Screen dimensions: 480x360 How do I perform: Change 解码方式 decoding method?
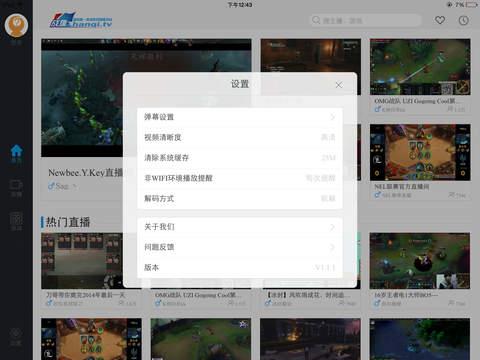click(240, 198)
